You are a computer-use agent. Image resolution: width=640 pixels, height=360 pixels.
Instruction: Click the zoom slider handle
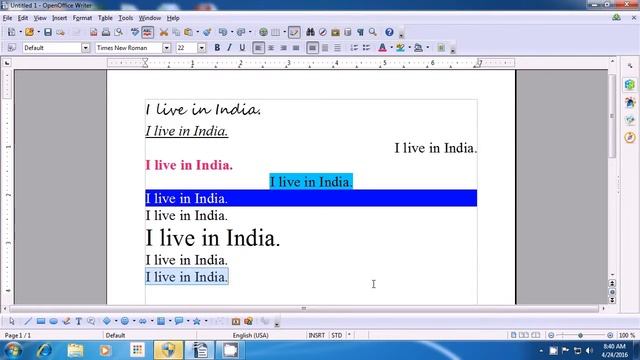click(x=580, y=335)
